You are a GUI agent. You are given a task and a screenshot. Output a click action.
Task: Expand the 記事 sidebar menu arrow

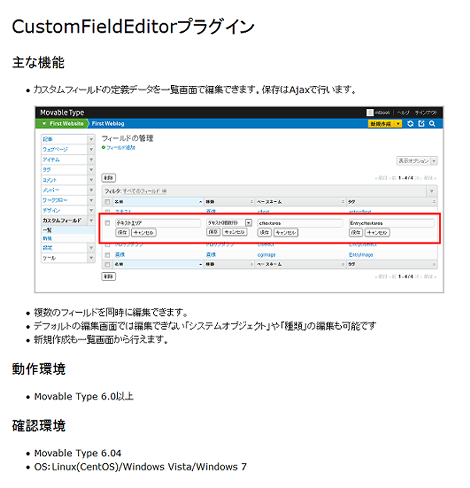pos(91,139)
